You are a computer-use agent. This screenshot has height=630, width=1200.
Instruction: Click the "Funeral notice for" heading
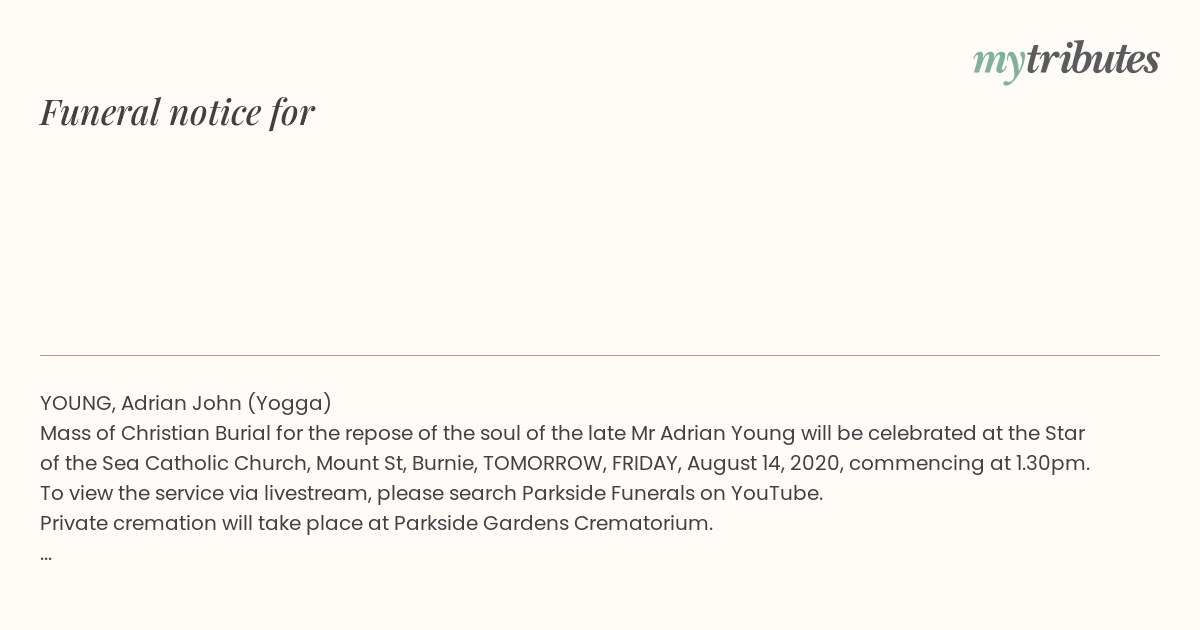pos(177,113)
